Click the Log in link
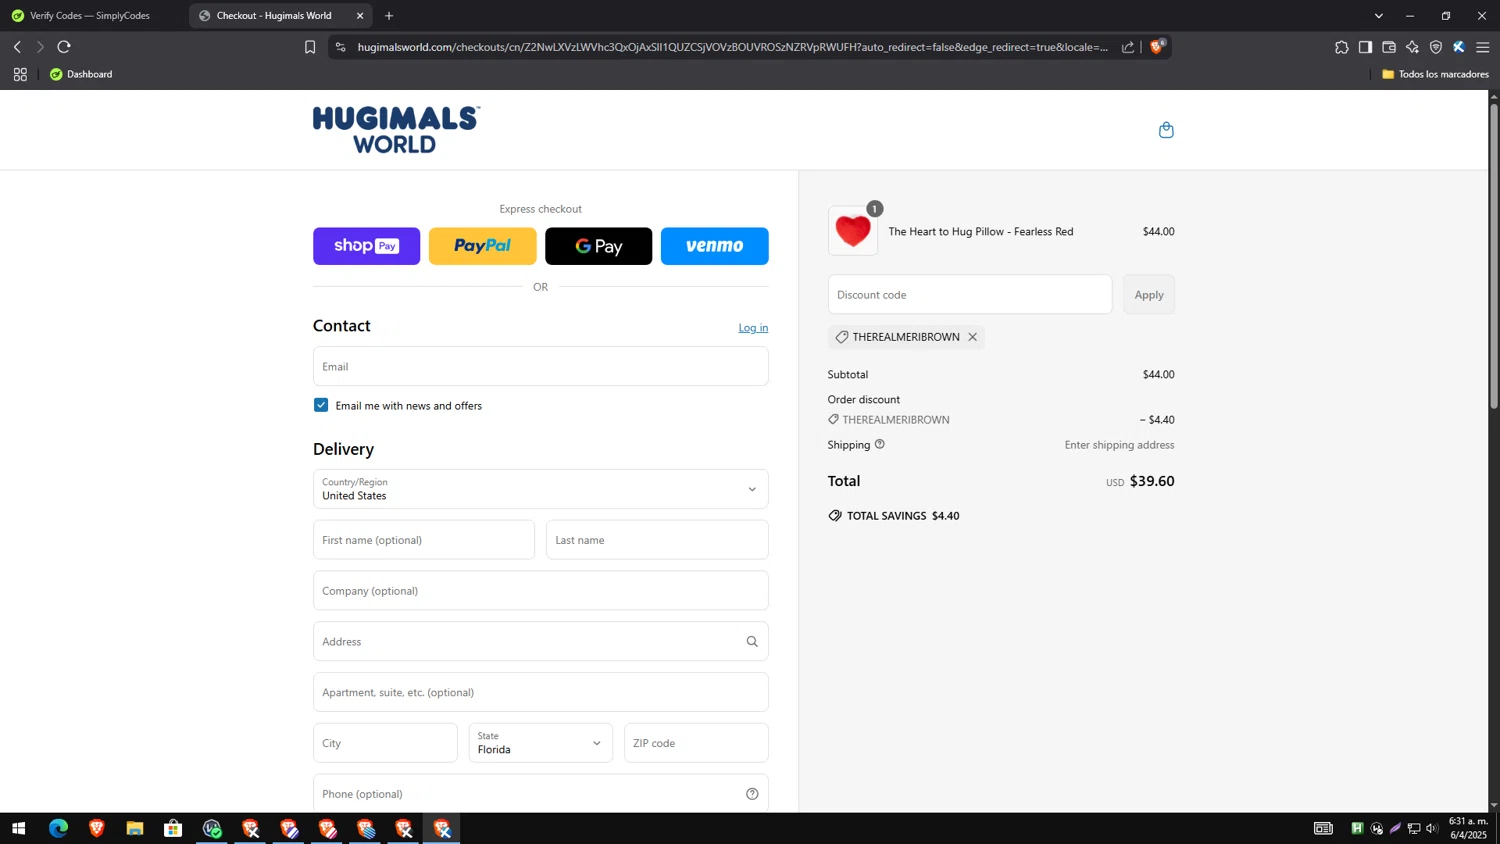Screen dimensions: 1500x844 (753, 328)
